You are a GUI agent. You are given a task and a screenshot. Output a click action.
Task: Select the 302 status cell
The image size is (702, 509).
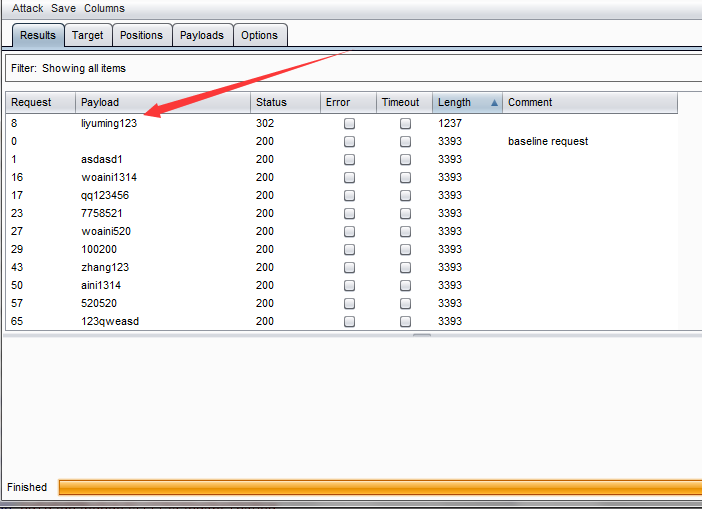point(265,124)
